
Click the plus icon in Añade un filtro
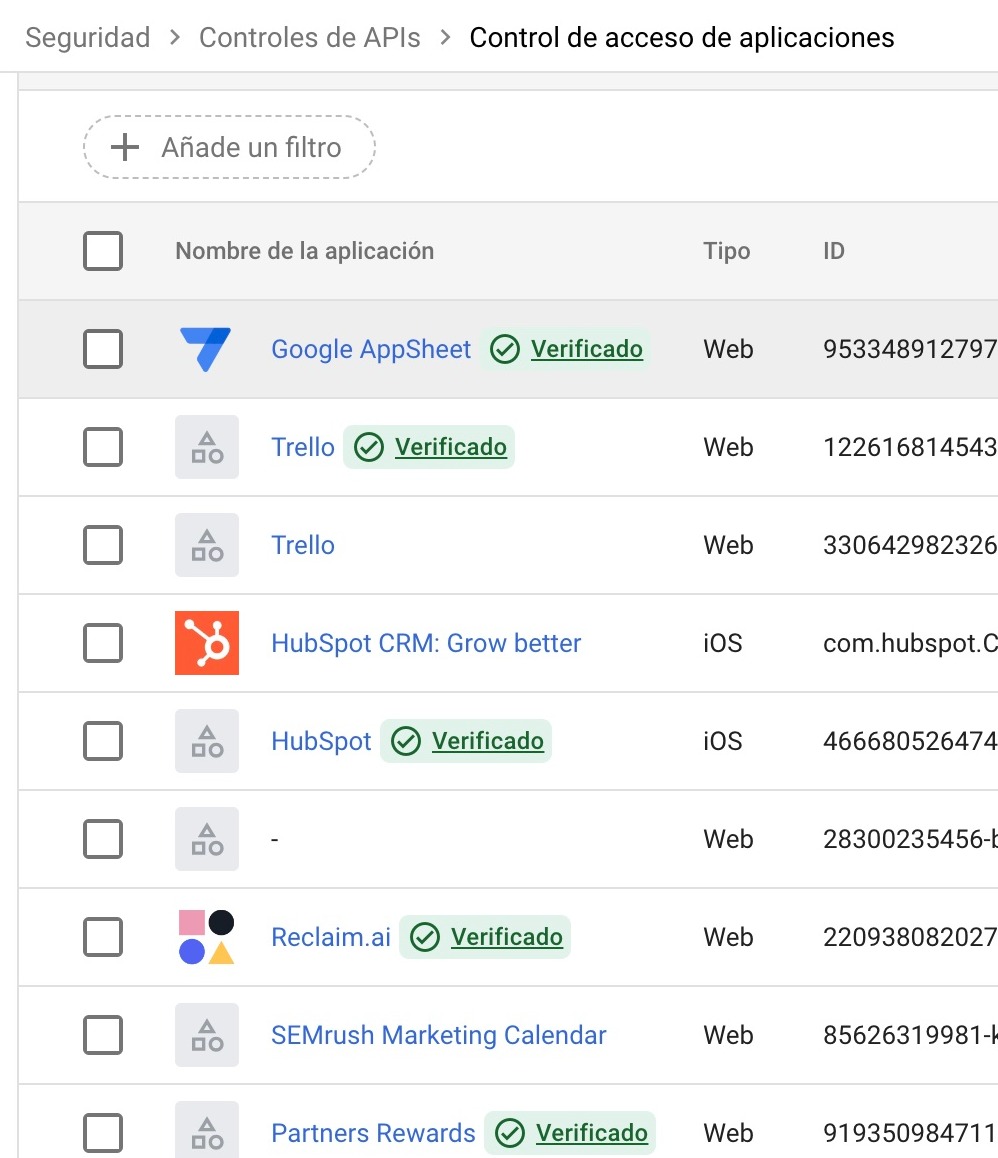tap(124, 148)
